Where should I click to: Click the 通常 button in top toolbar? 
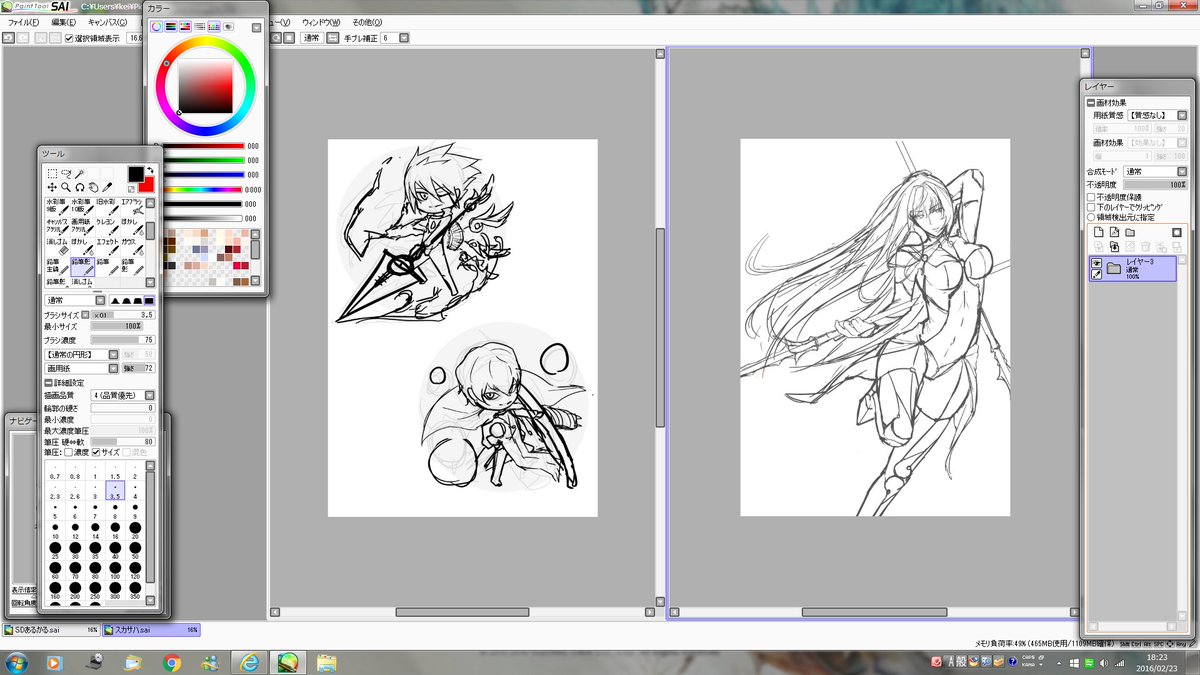311,38
